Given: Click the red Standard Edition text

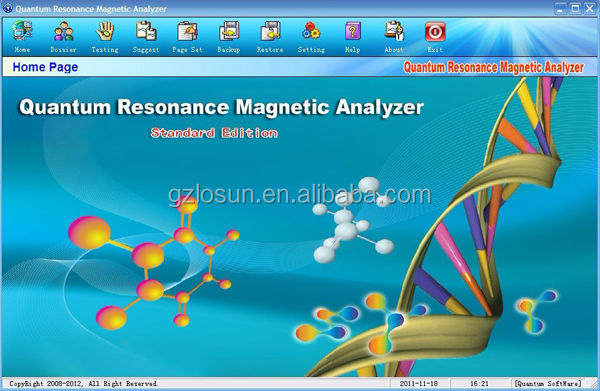Looking at the screenshot, I should [214, 133].
